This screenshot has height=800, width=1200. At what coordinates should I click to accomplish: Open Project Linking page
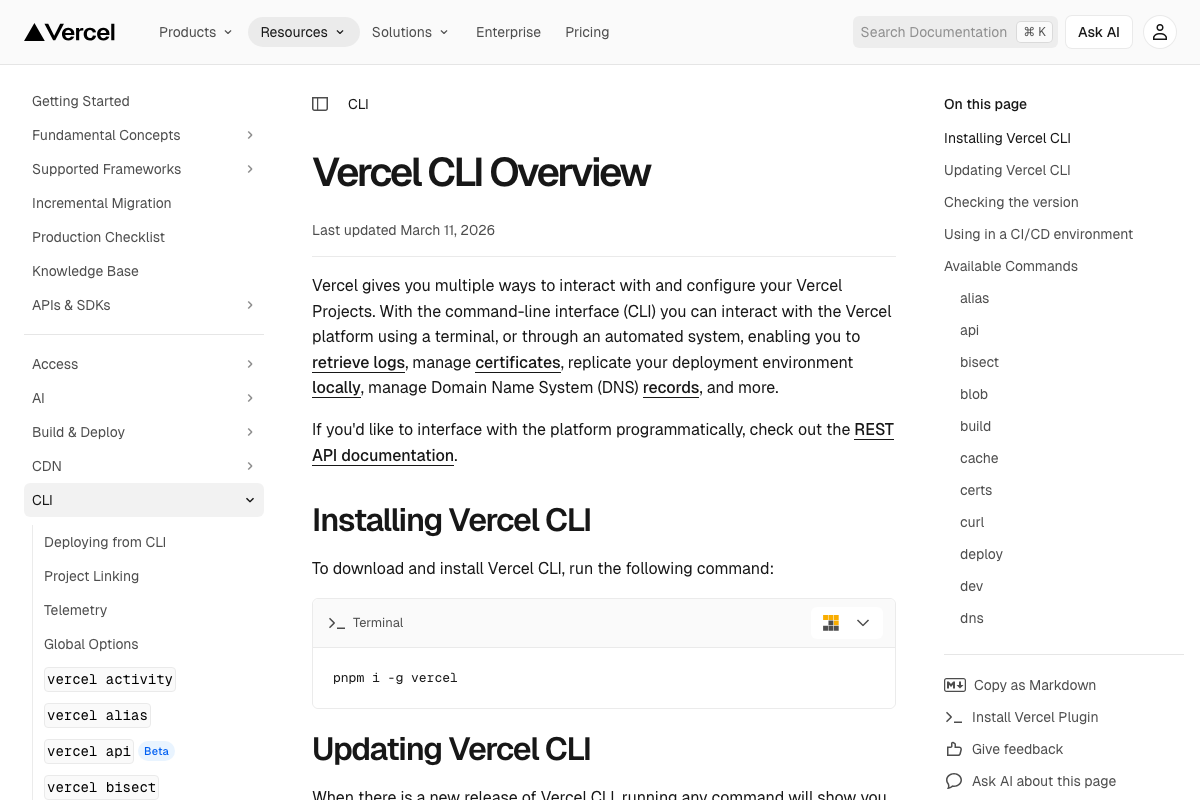coord(91,576)
